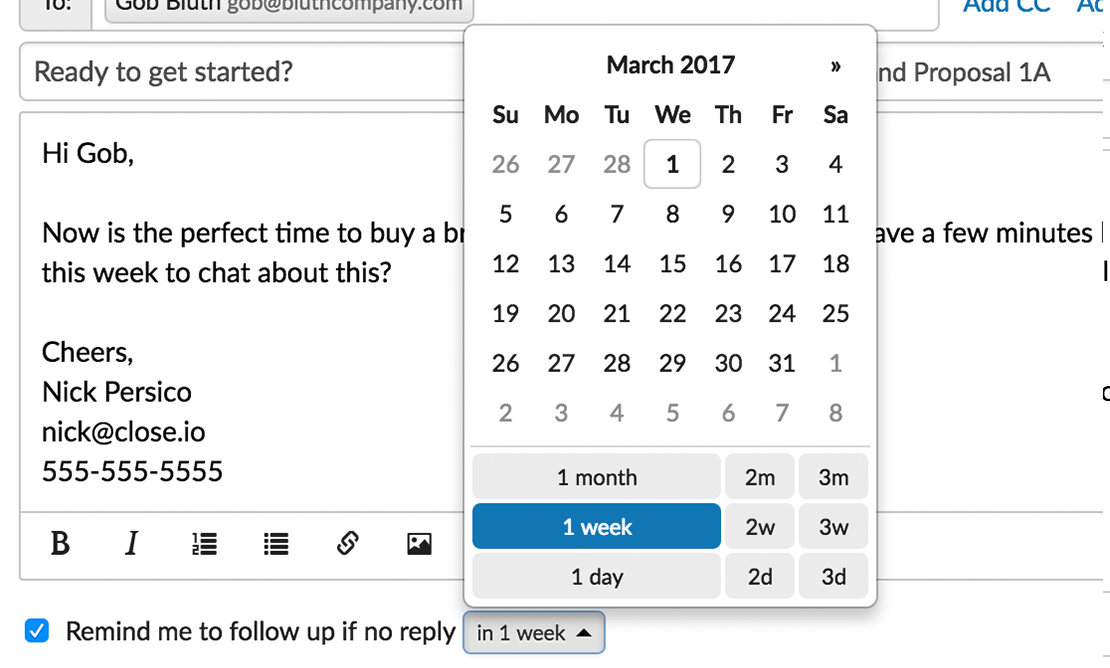
Task: Insert a numbered list
Action: (205, 543)
